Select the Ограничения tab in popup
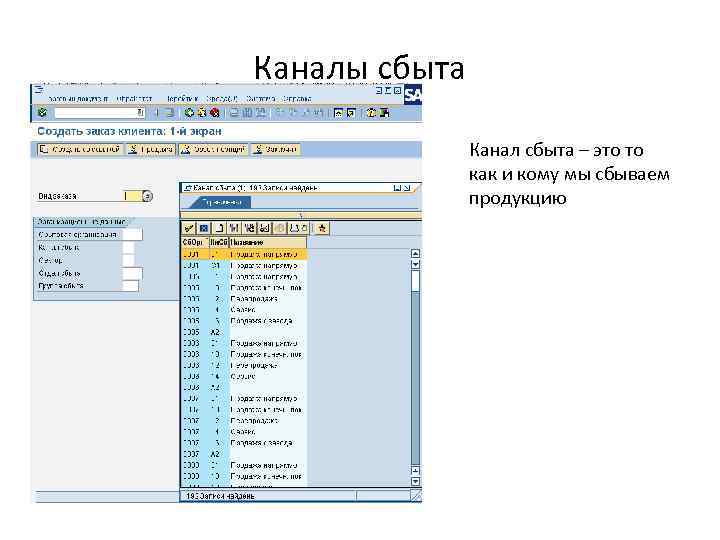The image size is (720, 540). pyautogui.click(x=220, y=202)
